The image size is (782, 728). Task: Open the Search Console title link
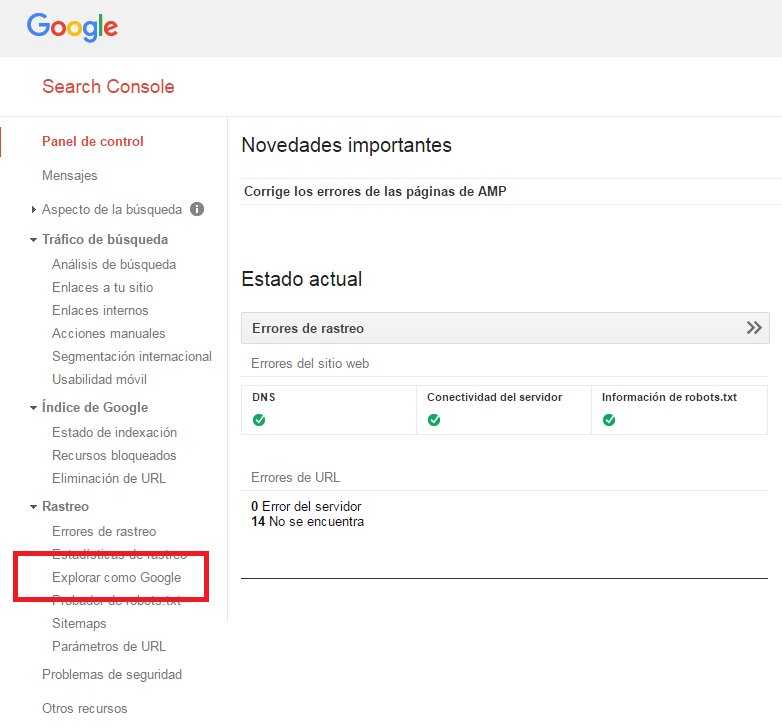[108, 86]
